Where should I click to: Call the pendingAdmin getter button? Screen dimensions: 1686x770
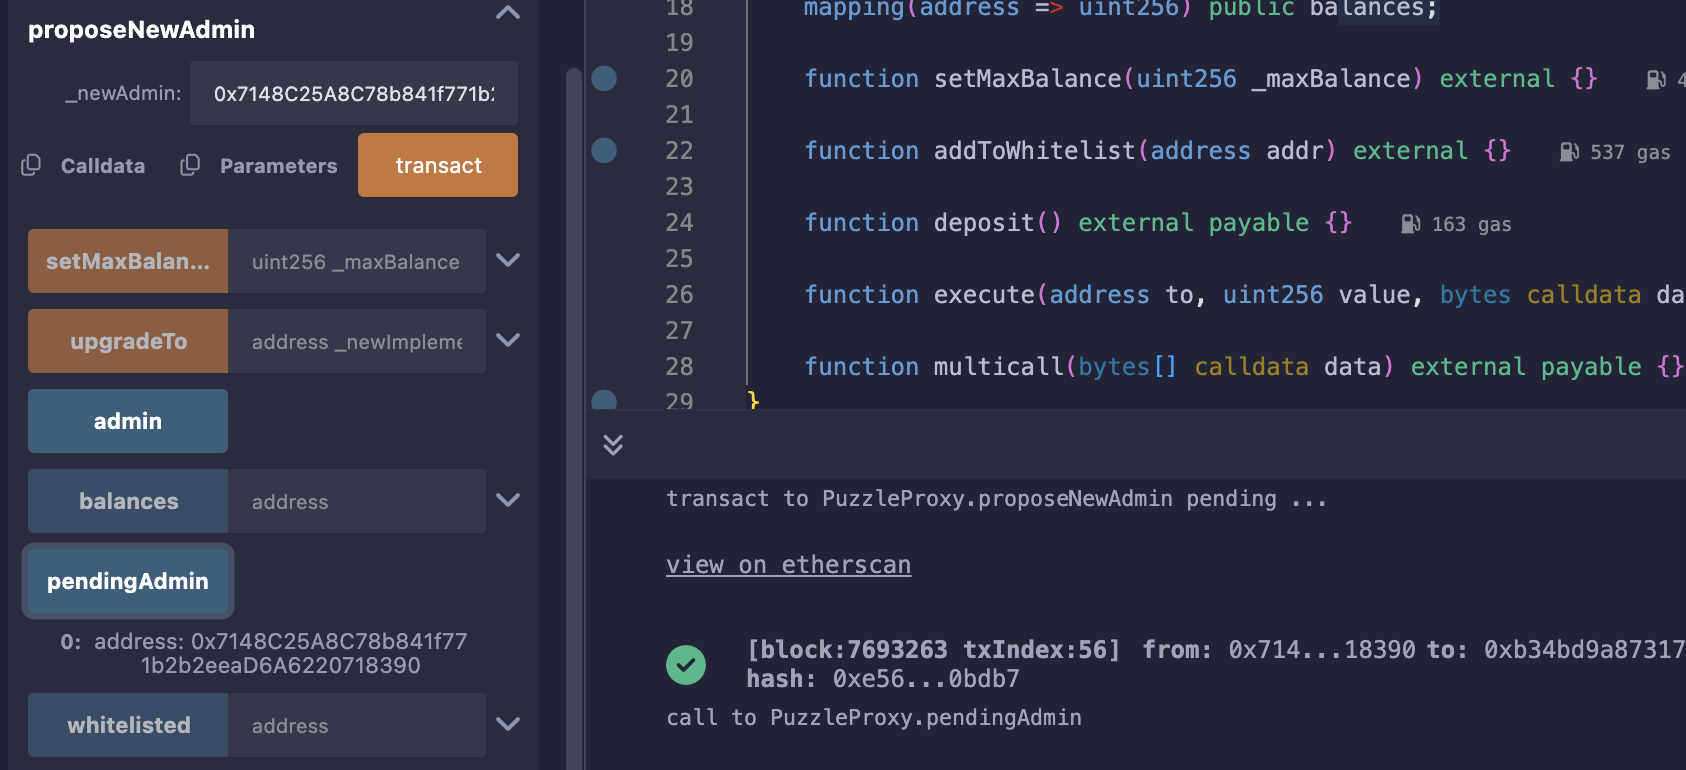click(x=128, y=581)
